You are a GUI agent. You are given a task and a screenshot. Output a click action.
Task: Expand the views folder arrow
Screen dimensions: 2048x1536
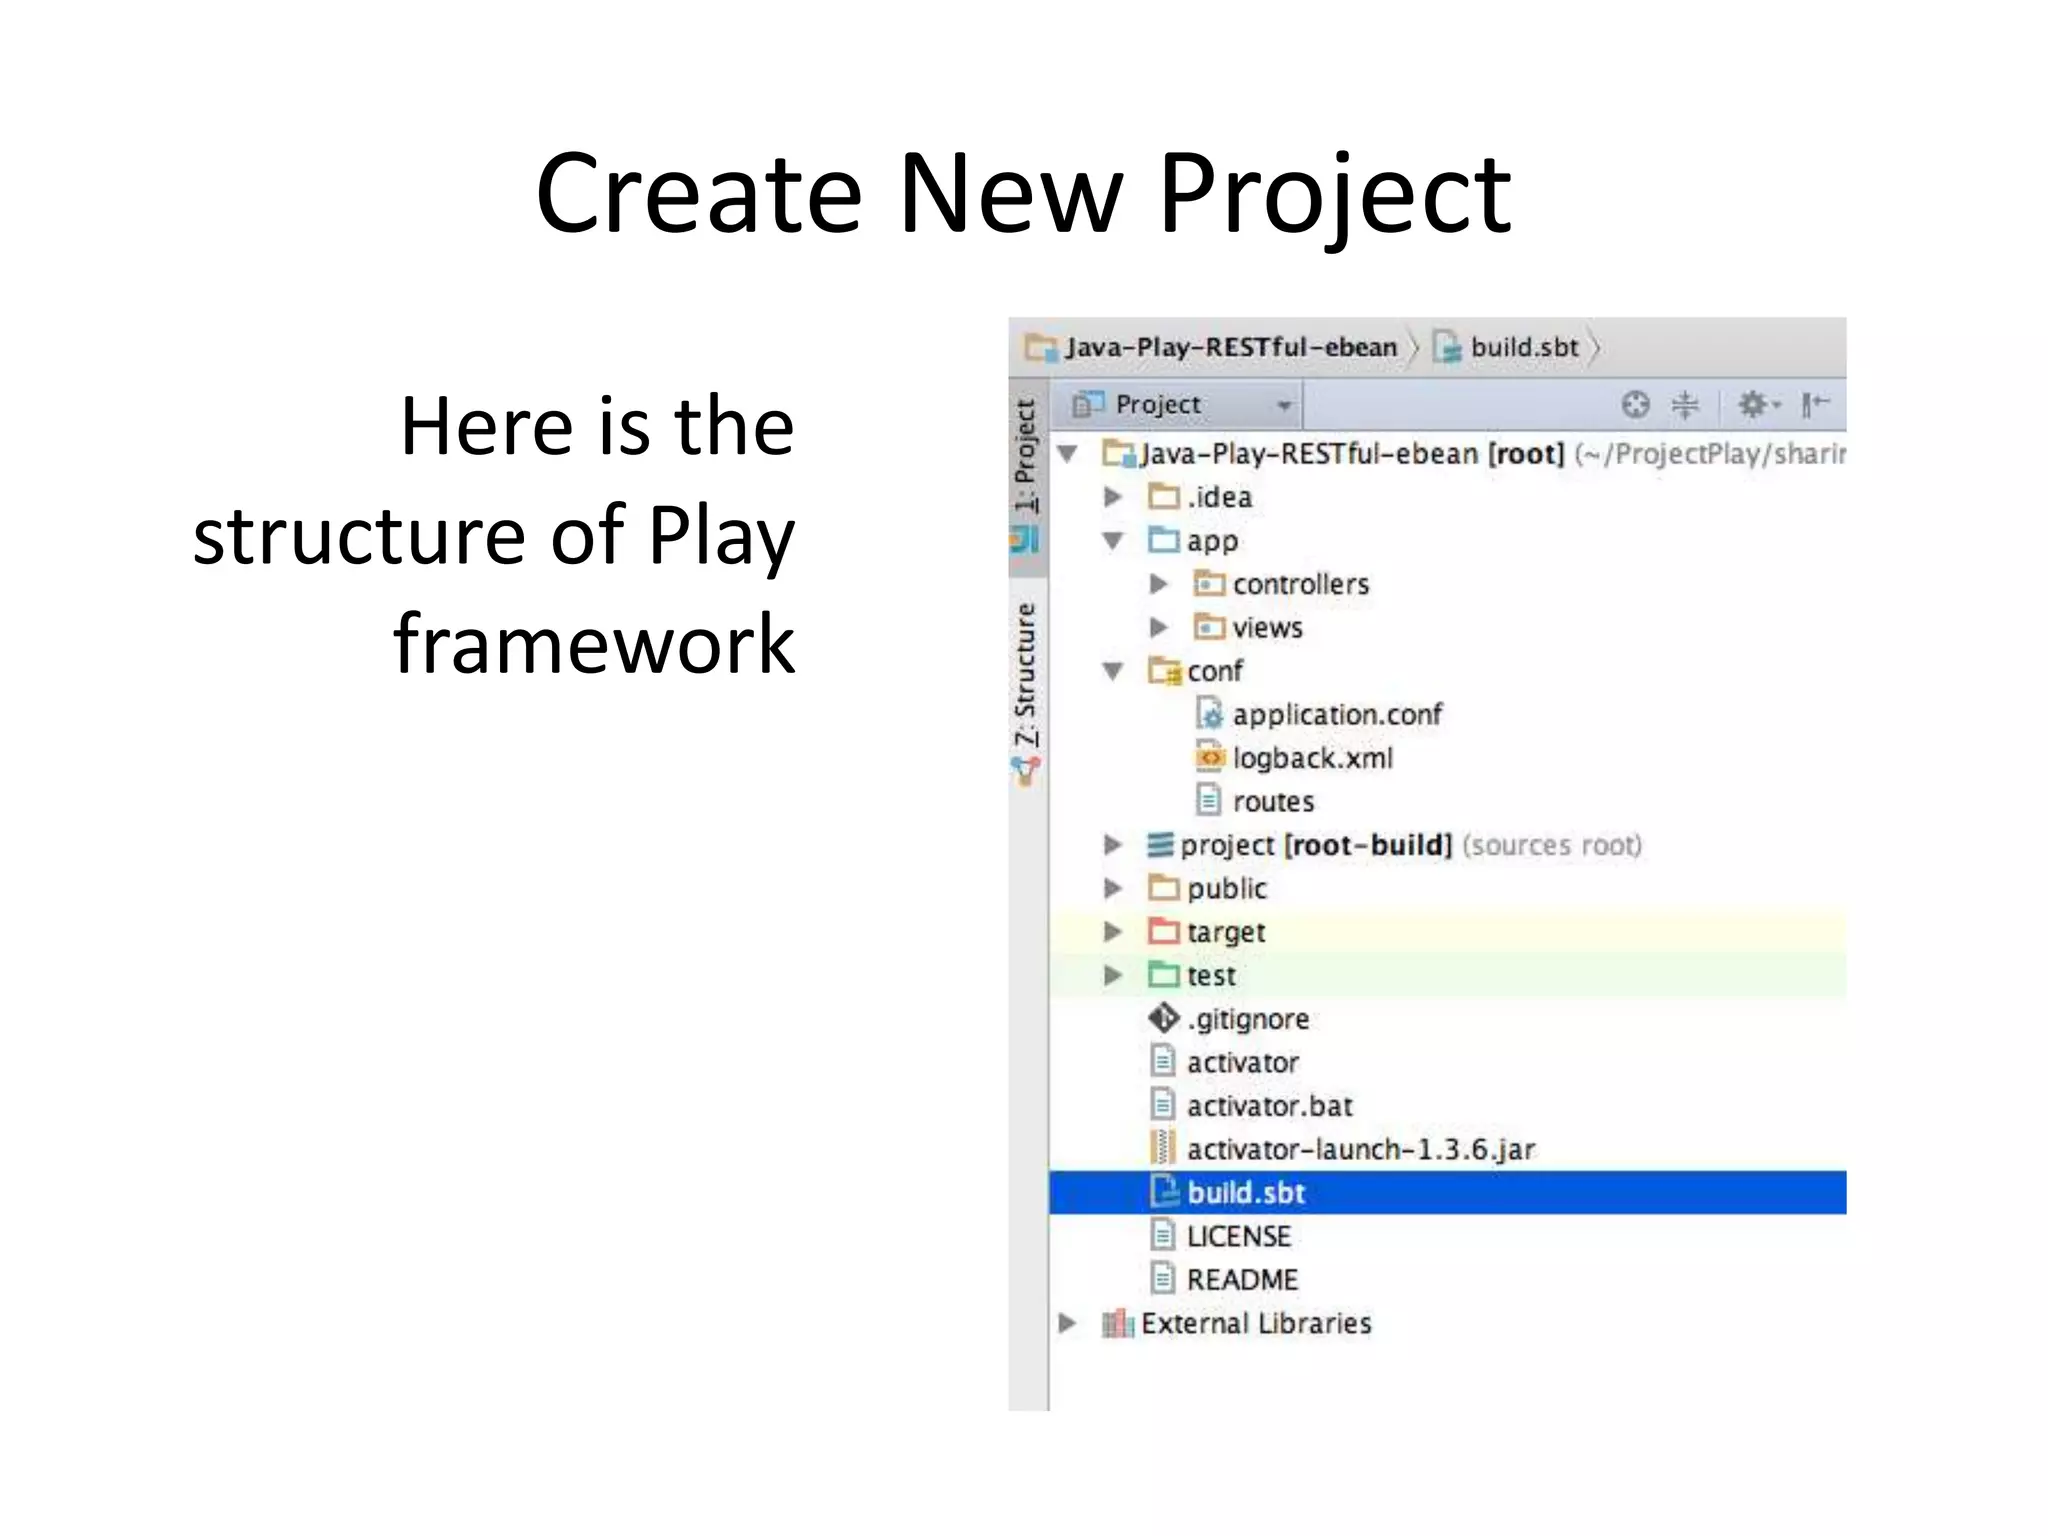[x=1158, y=628]
